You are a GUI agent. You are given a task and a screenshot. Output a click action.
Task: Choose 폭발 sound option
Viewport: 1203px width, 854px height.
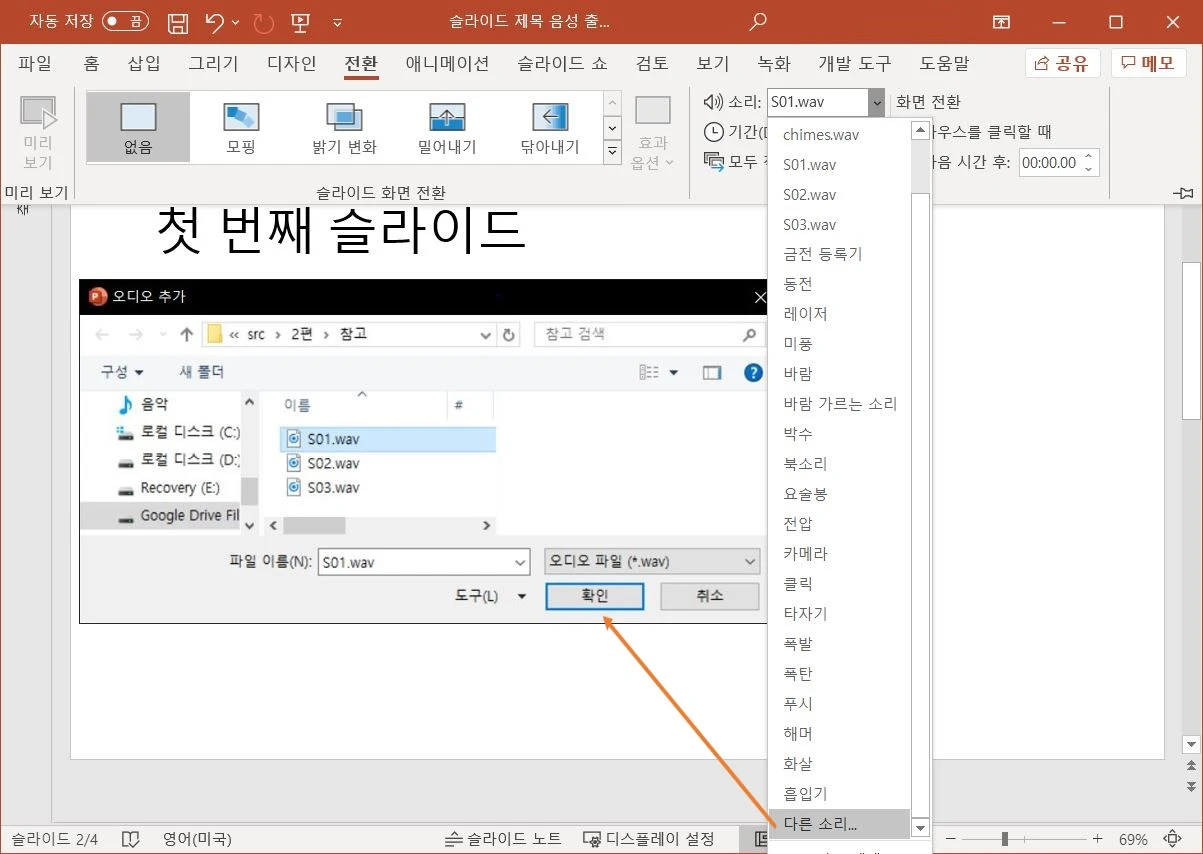click(840, 644)
